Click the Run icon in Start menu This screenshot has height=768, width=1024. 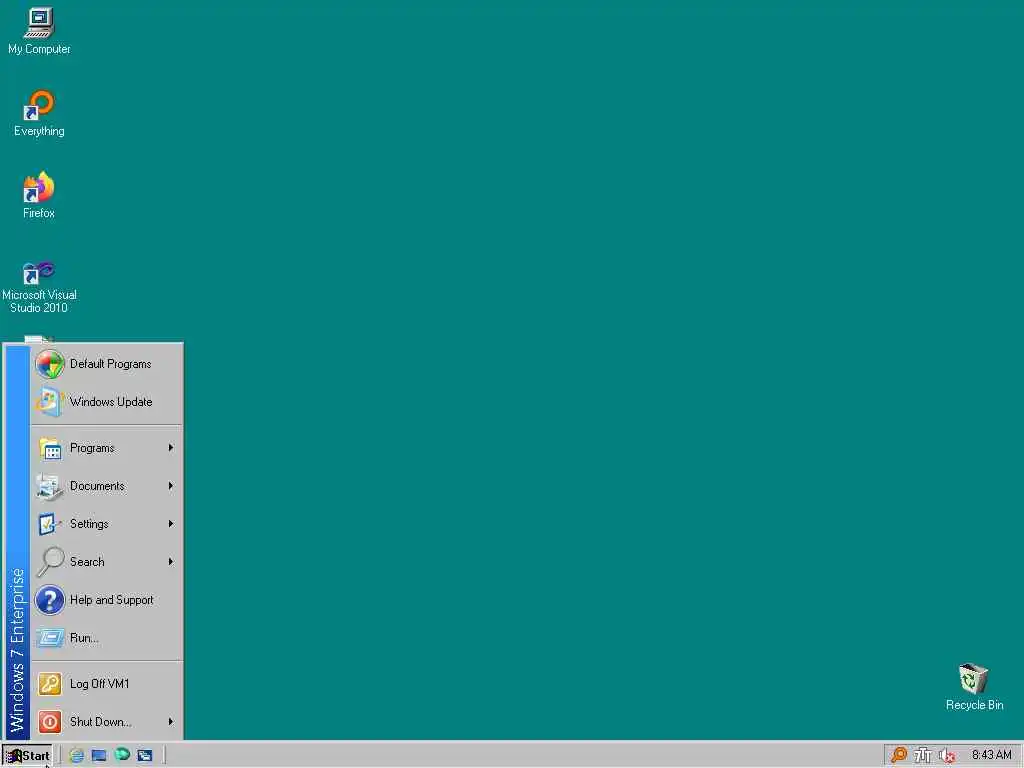click(x=50, y=637)
